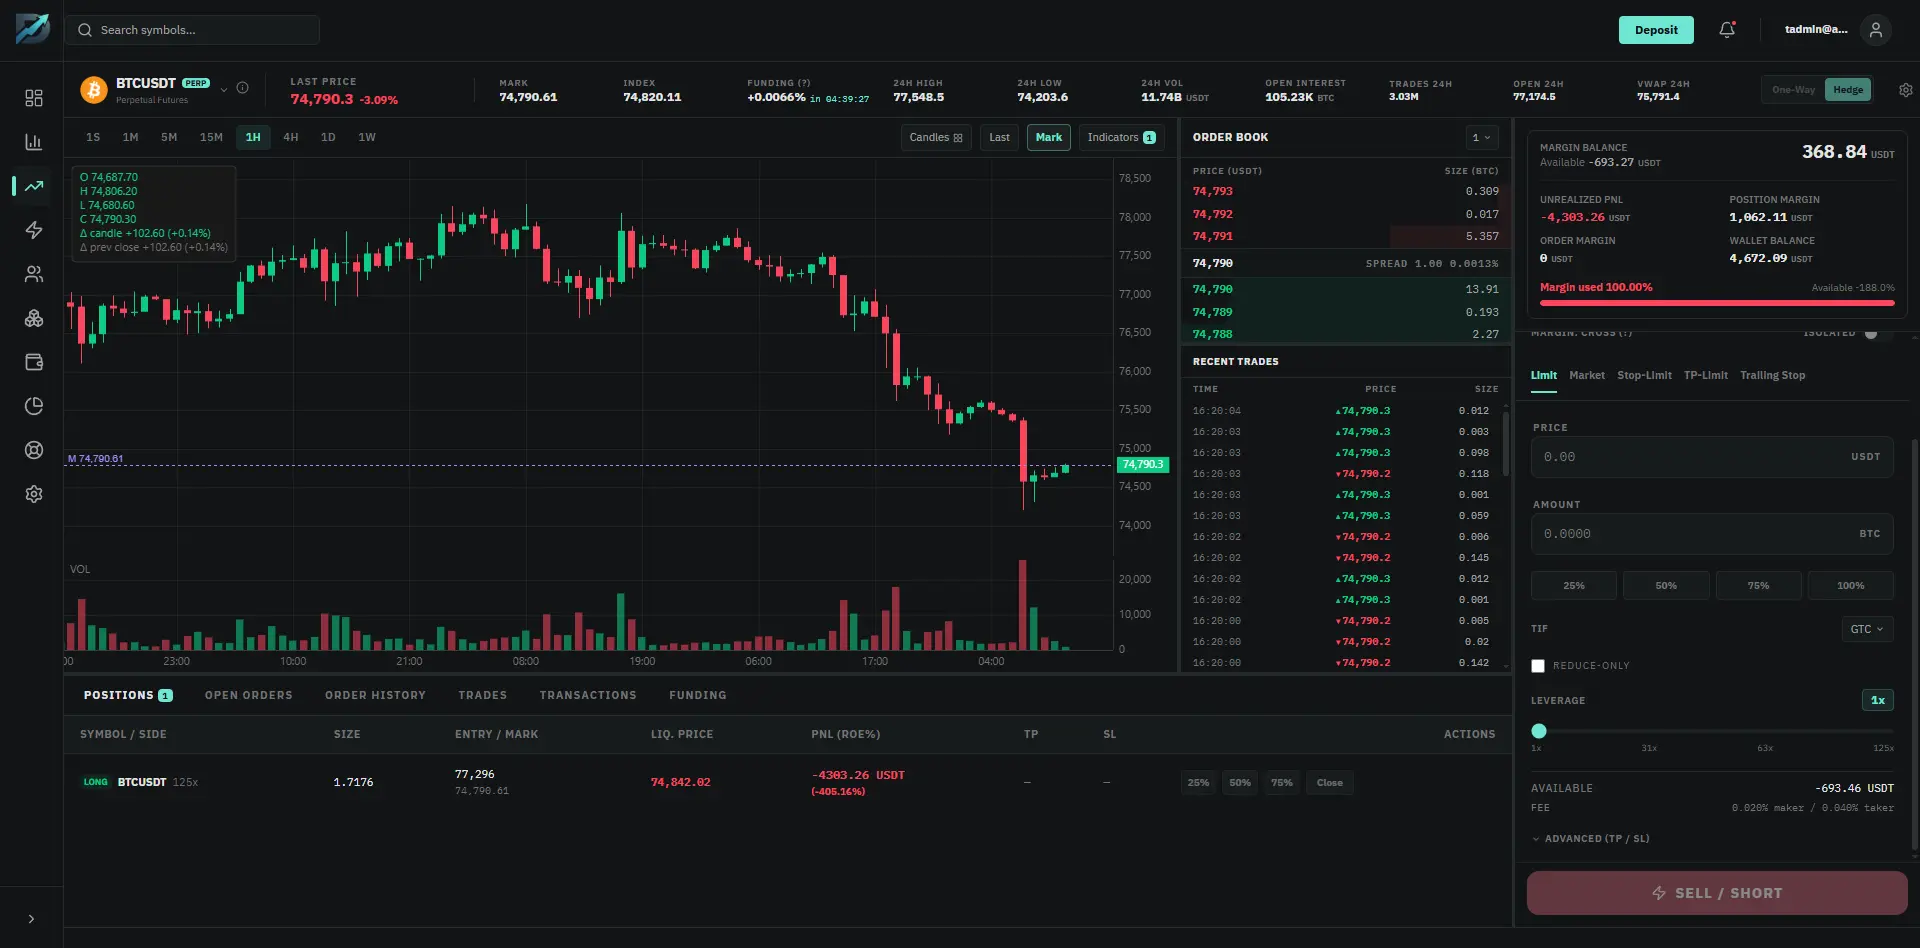The image size is (1920, 948).
Task: Click the info icon beside BTCUSDT
Action: 242,88
